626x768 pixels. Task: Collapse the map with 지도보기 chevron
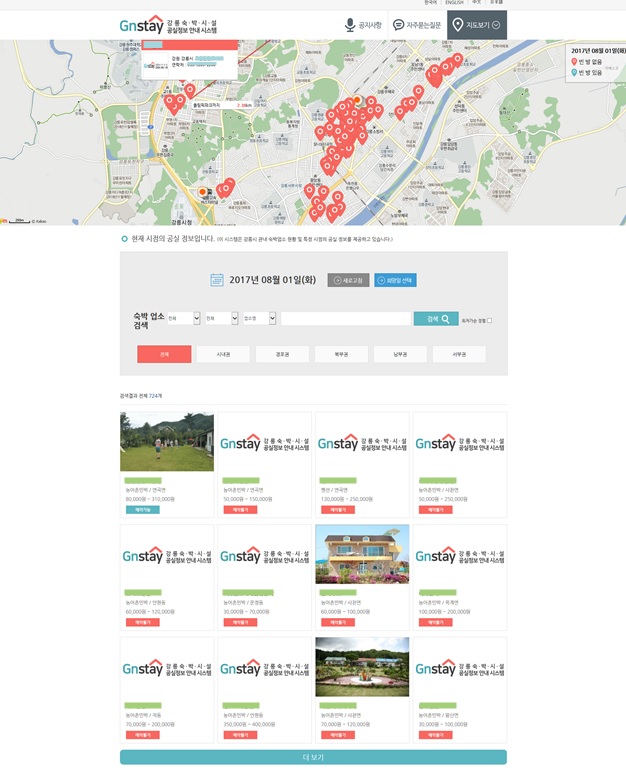click(497, 25)
